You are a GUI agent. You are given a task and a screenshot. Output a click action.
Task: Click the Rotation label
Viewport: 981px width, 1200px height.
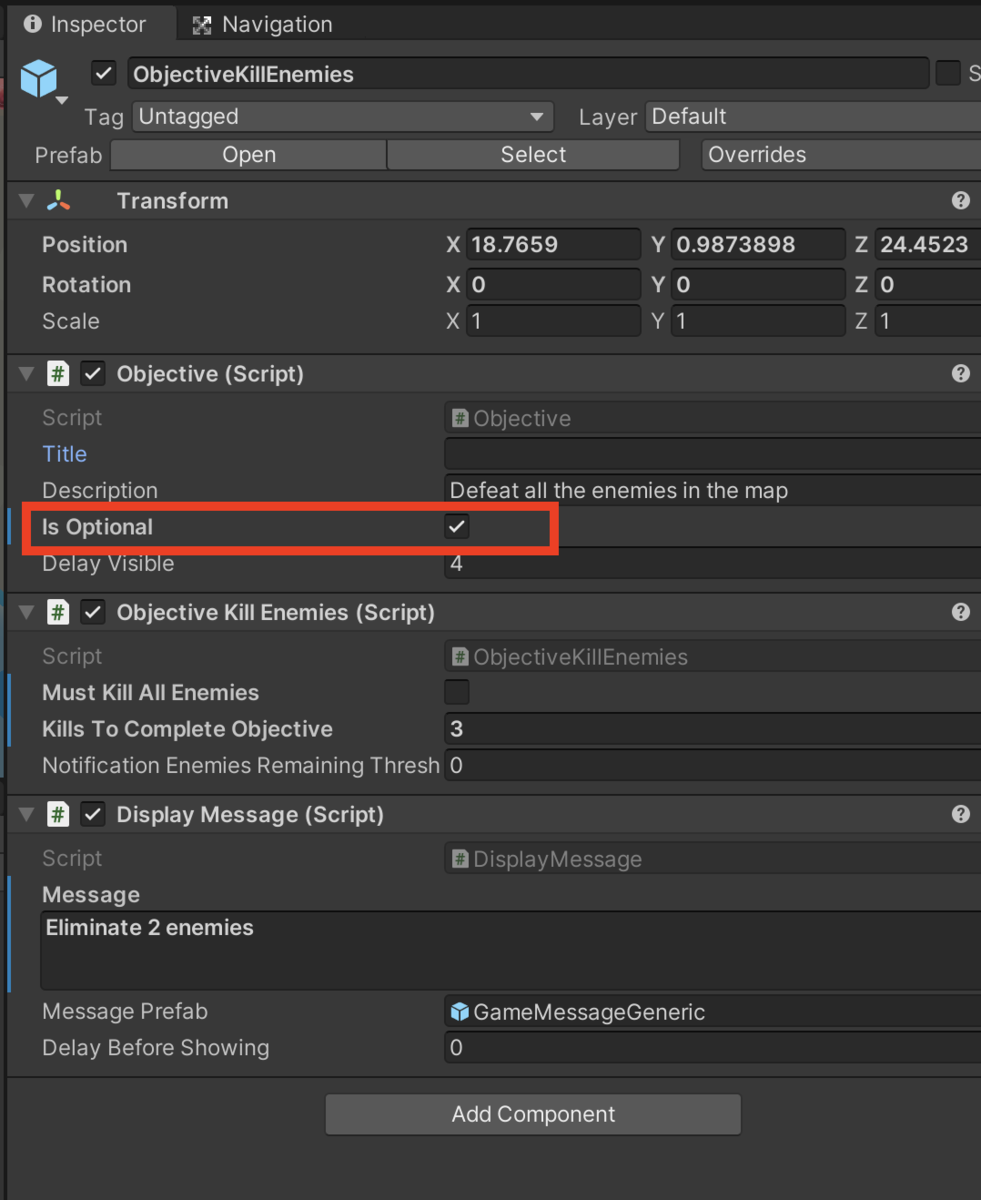point(86,285)
